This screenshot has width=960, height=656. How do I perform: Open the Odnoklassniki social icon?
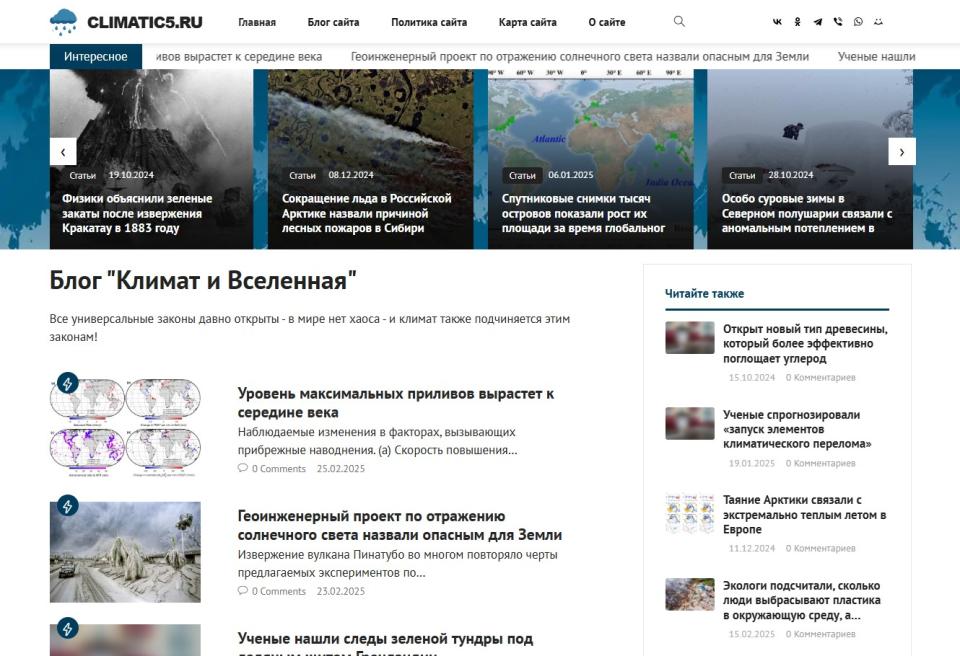pyautogui.click(x=797, y=21)
